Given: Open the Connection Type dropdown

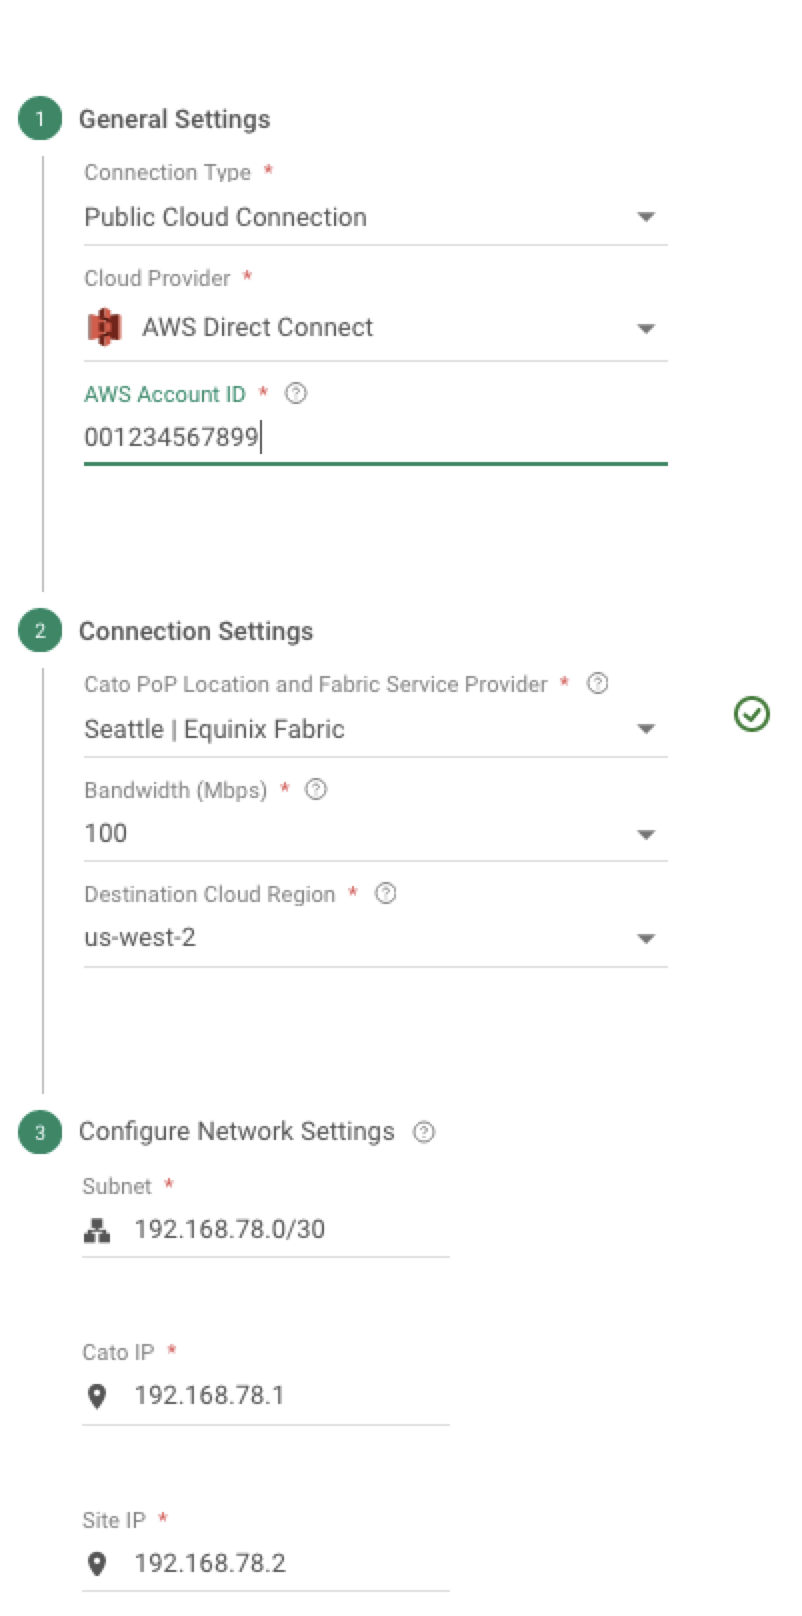Looking at the screenshot, I should [x=646, y=217].
